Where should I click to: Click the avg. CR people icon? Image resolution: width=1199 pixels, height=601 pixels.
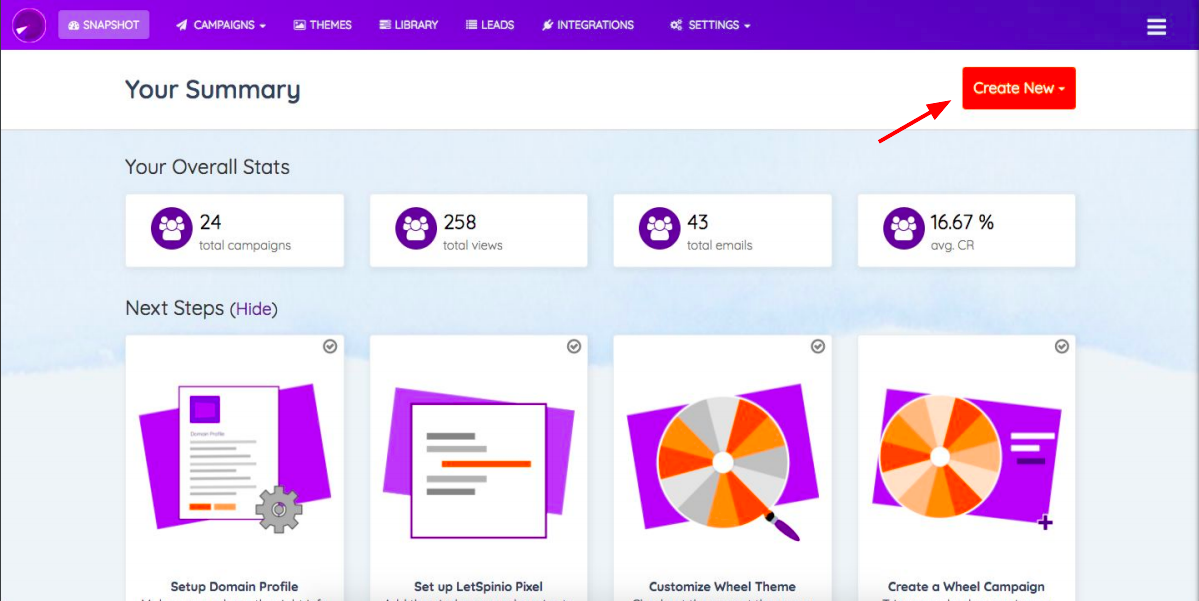coord(904,229)
